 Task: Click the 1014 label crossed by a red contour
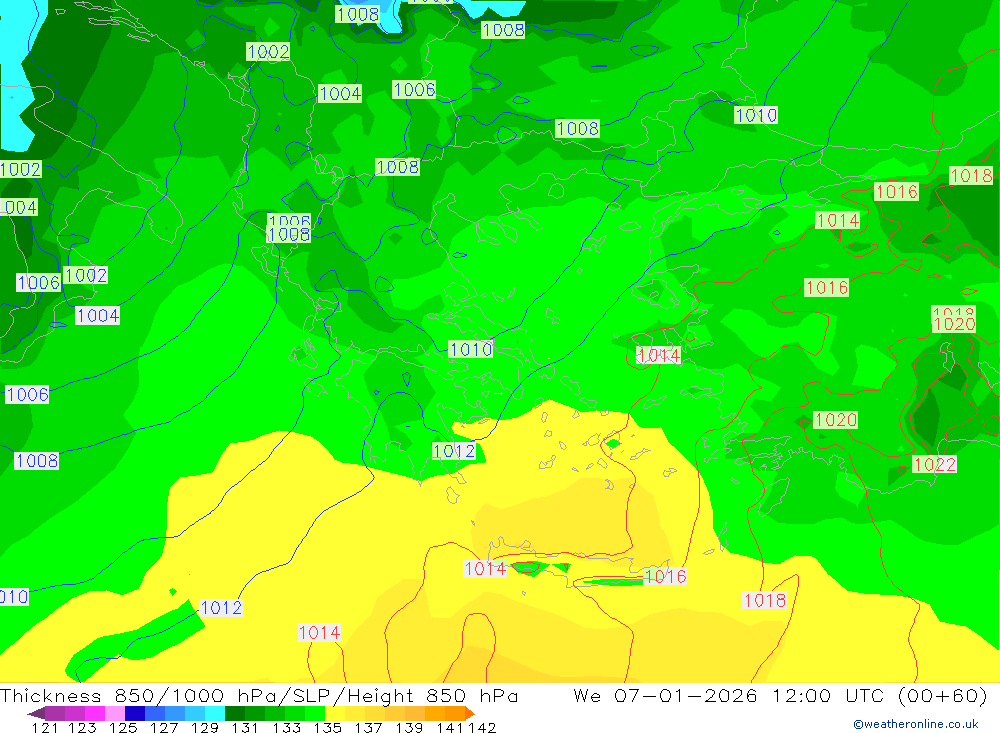click(x=659, y=355)
